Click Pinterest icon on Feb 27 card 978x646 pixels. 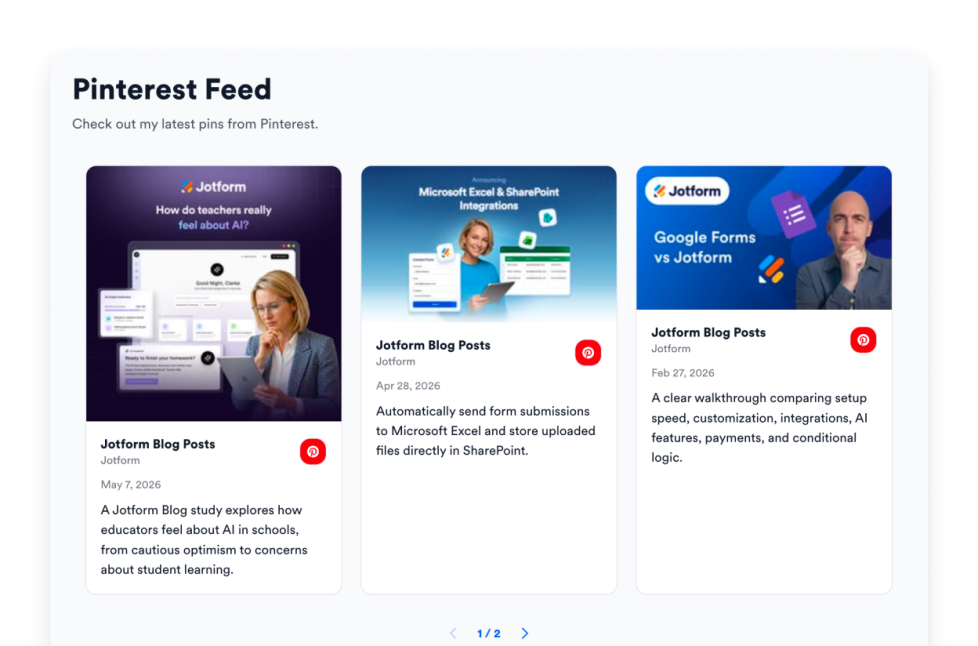863,340
